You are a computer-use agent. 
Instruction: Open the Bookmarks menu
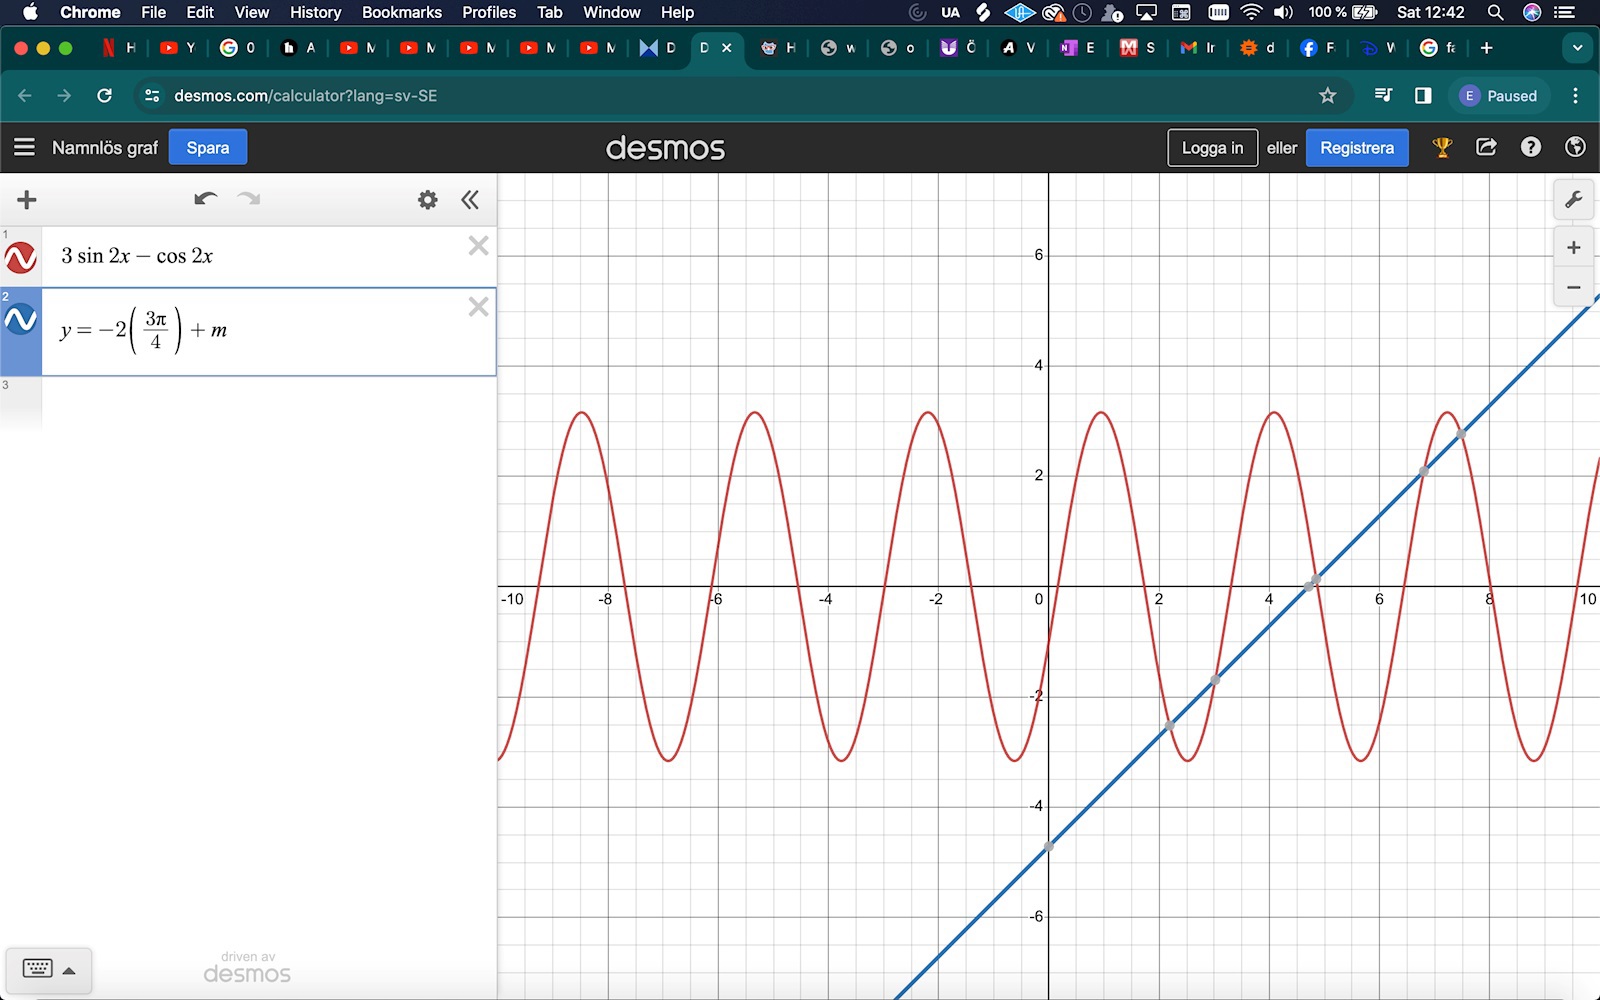[x=401, y=12]
